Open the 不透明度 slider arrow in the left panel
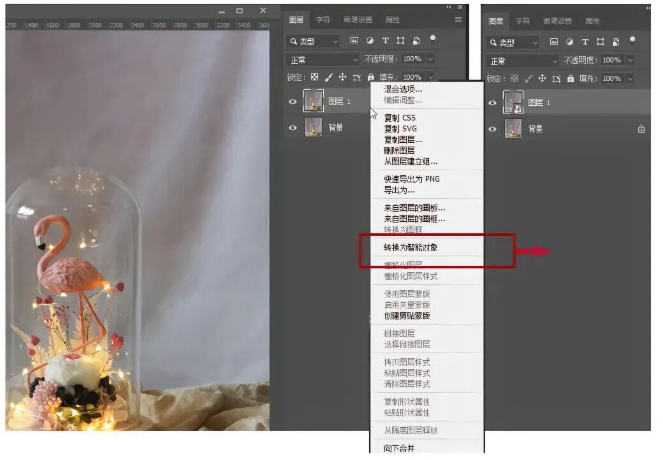The height and width of the screenshot is (460, 663). (430, 59)
